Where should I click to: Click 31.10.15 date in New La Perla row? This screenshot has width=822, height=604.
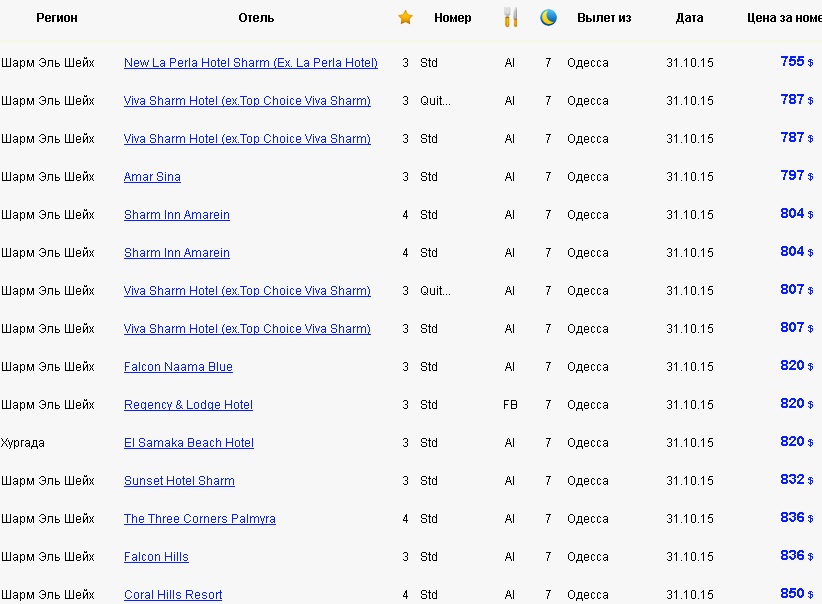coord(690,63)
